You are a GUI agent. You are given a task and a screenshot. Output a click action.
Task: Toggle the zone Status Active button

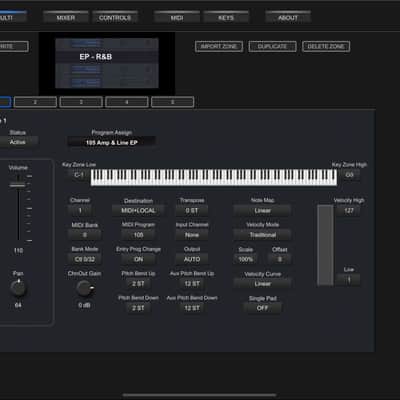(x=18, y=142)
